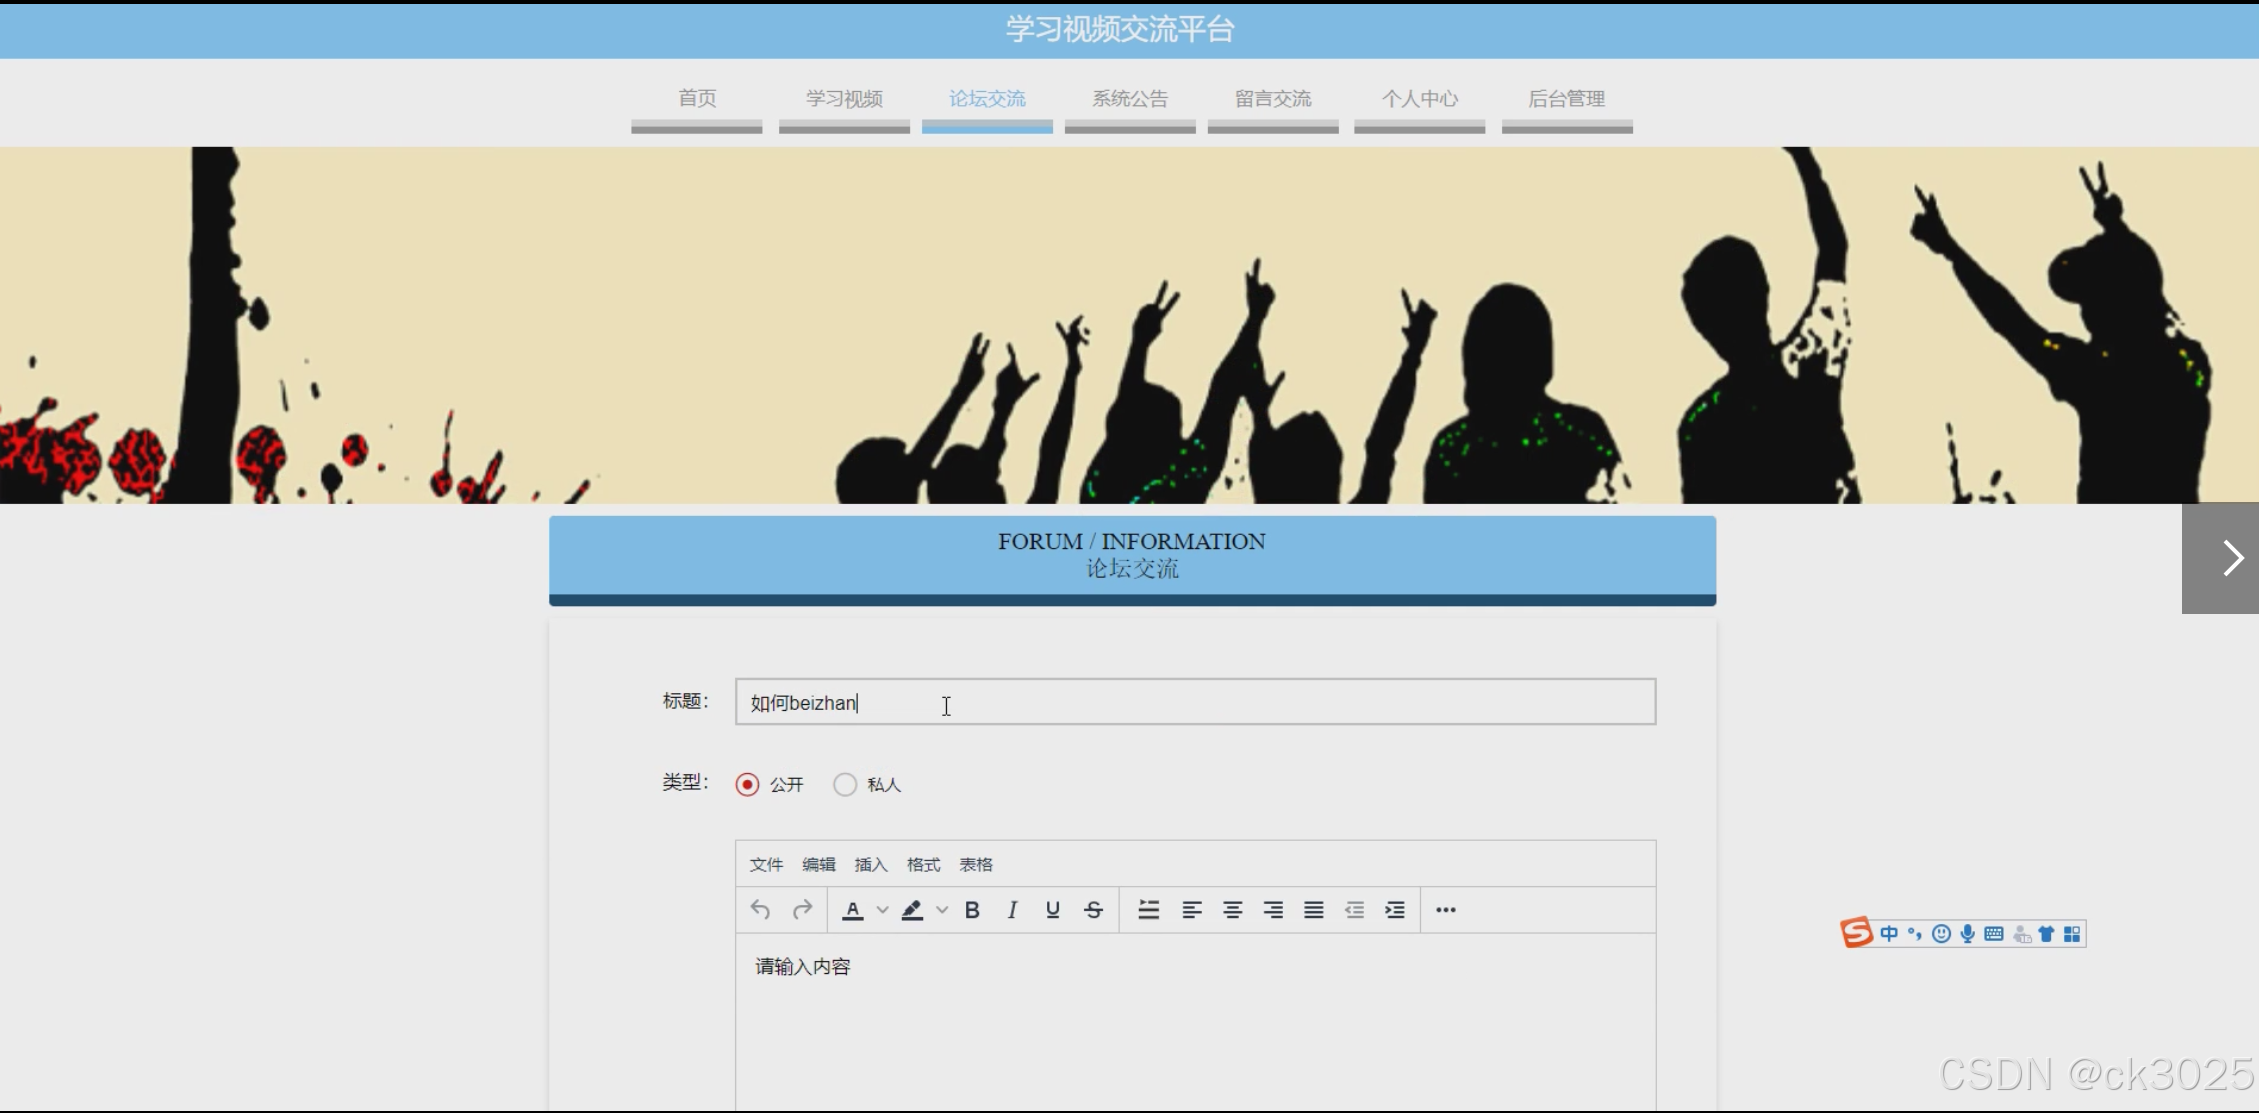Viewport: 2259px width, 1113px height.
Task: Toggle bold formatting in the editor
Action: [972, 910]
